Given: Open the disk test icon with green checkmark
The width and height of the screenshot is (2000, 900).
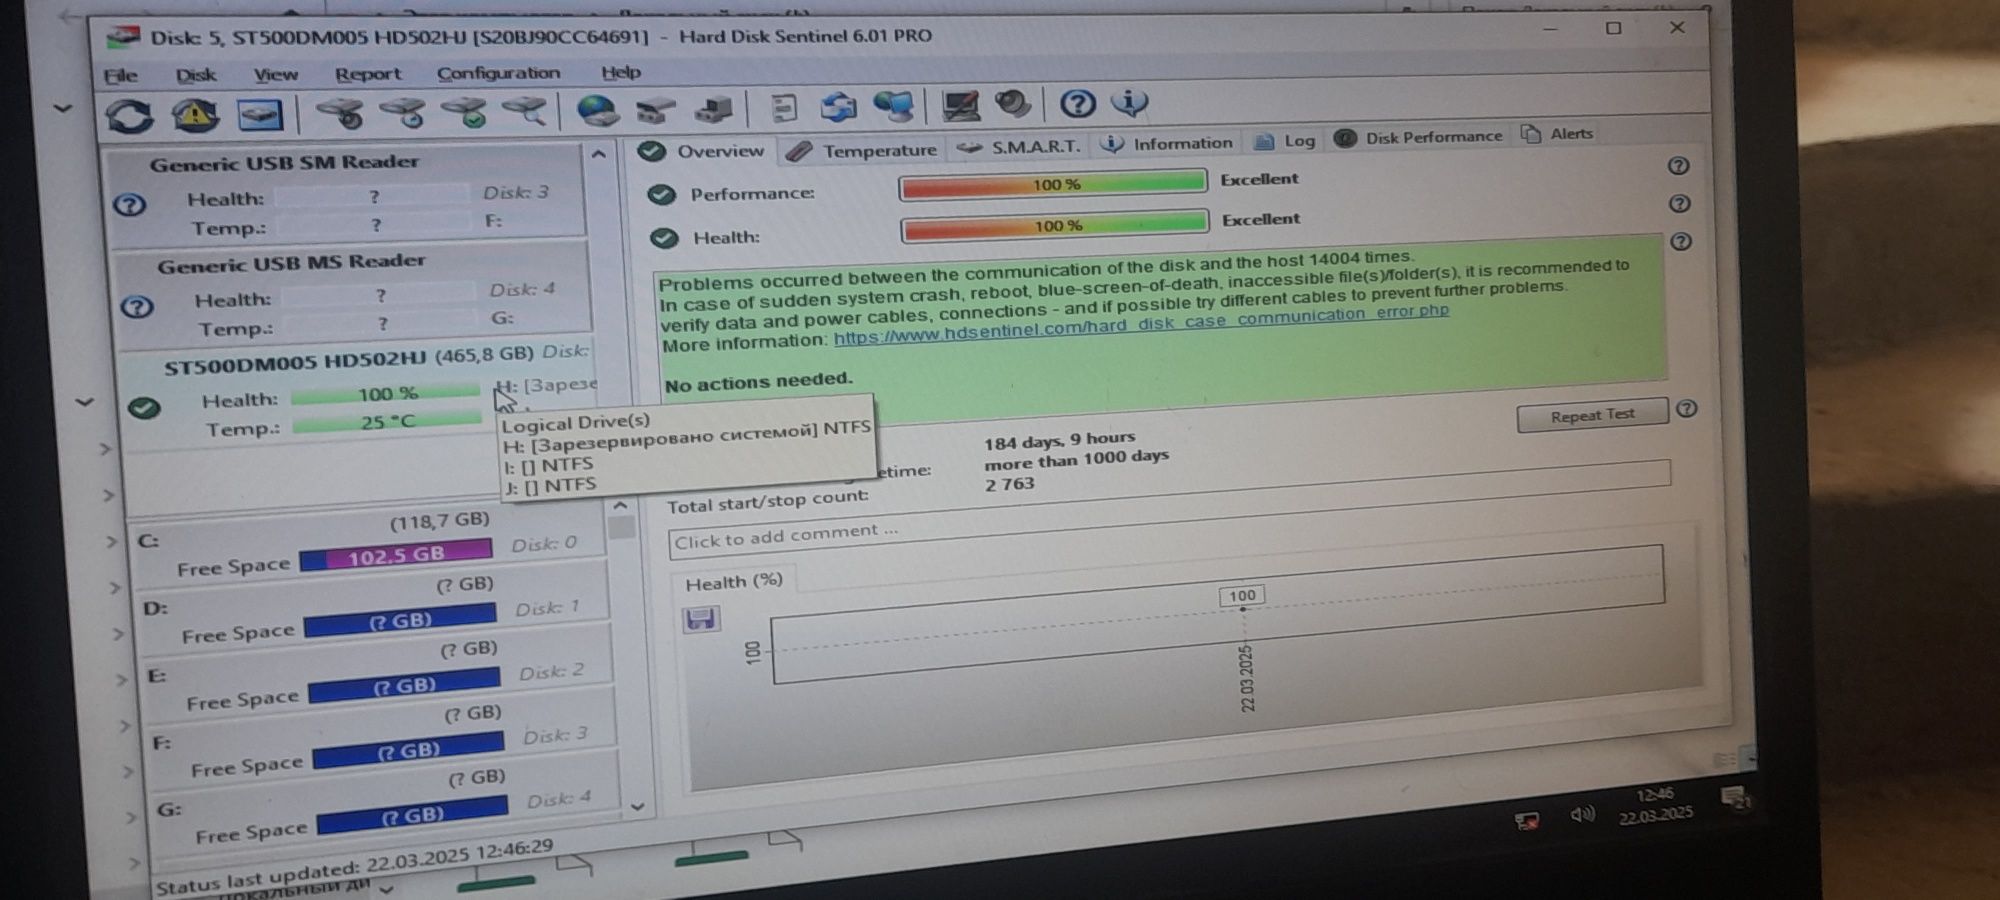Looking at the screenshot, I should click(466, 112).
